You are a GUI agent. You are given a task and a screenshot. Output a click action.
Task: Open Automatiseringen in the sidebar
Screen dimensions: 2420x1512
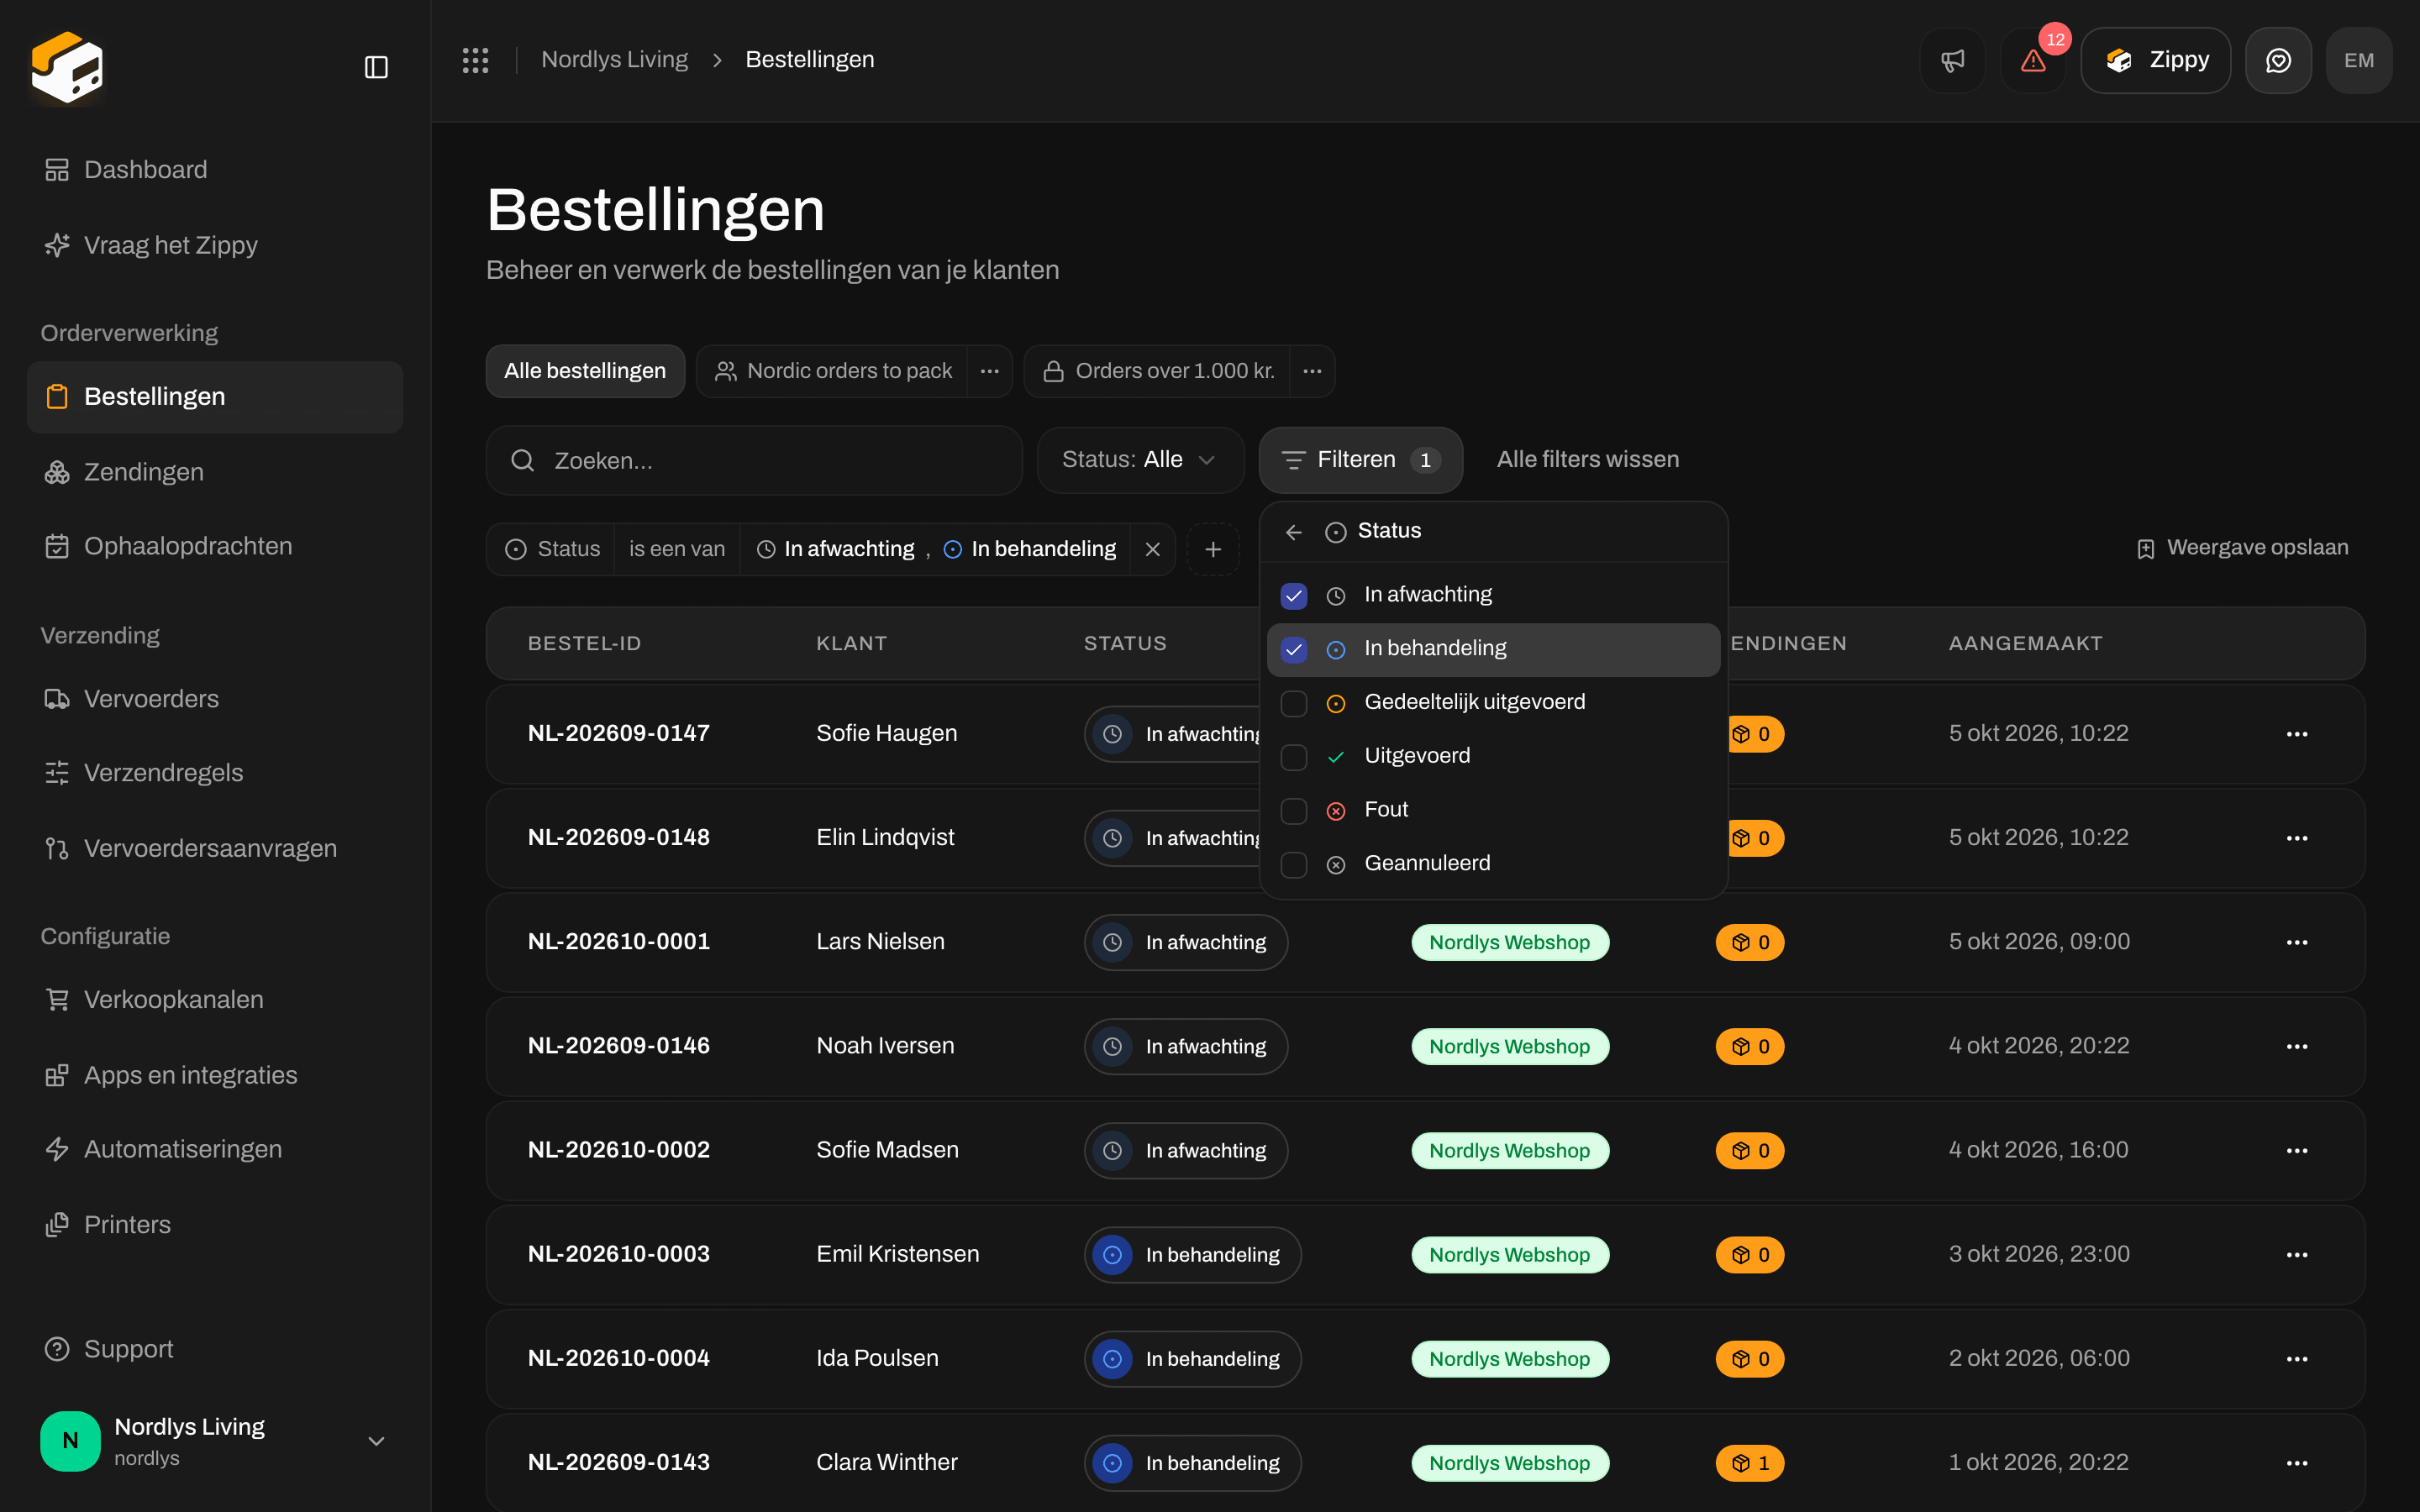coord(214,1149)
